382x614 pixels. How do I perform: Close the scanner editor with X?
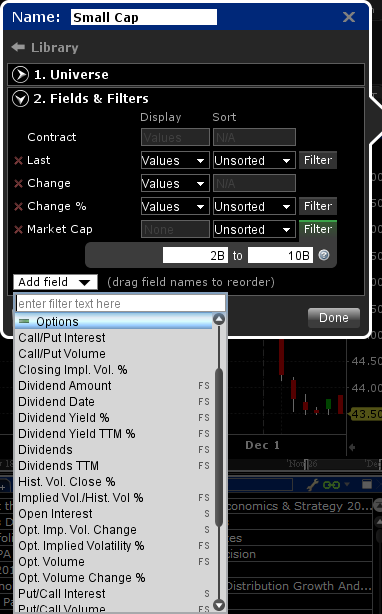[349, 17]
